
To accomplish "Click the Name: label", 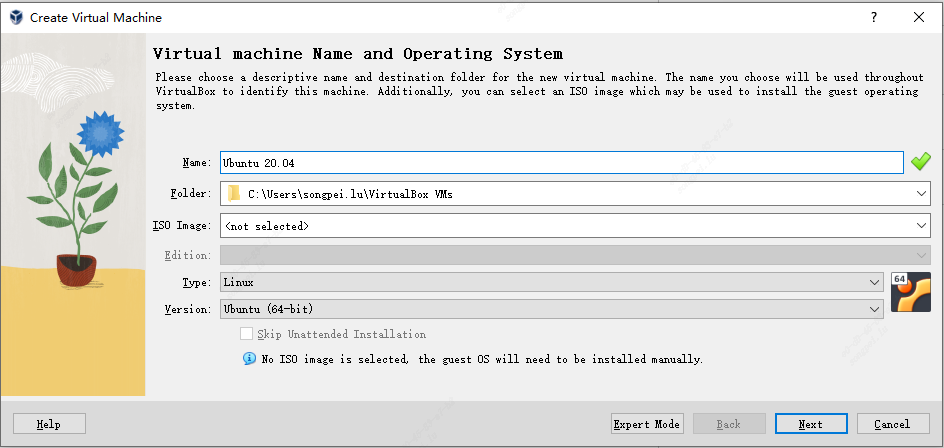I will (x=197, y=163).
